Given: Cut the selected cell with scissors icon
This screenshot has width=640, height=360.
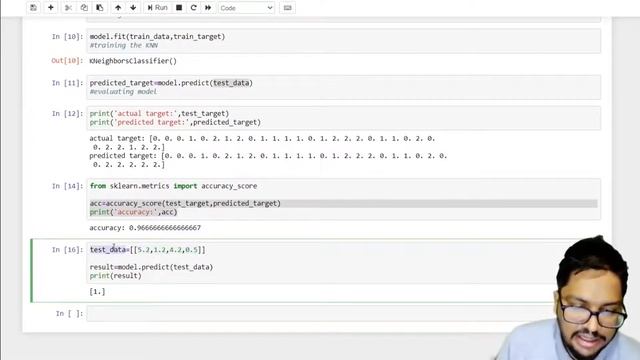Looking at the screenshot, I should point(68,8).
